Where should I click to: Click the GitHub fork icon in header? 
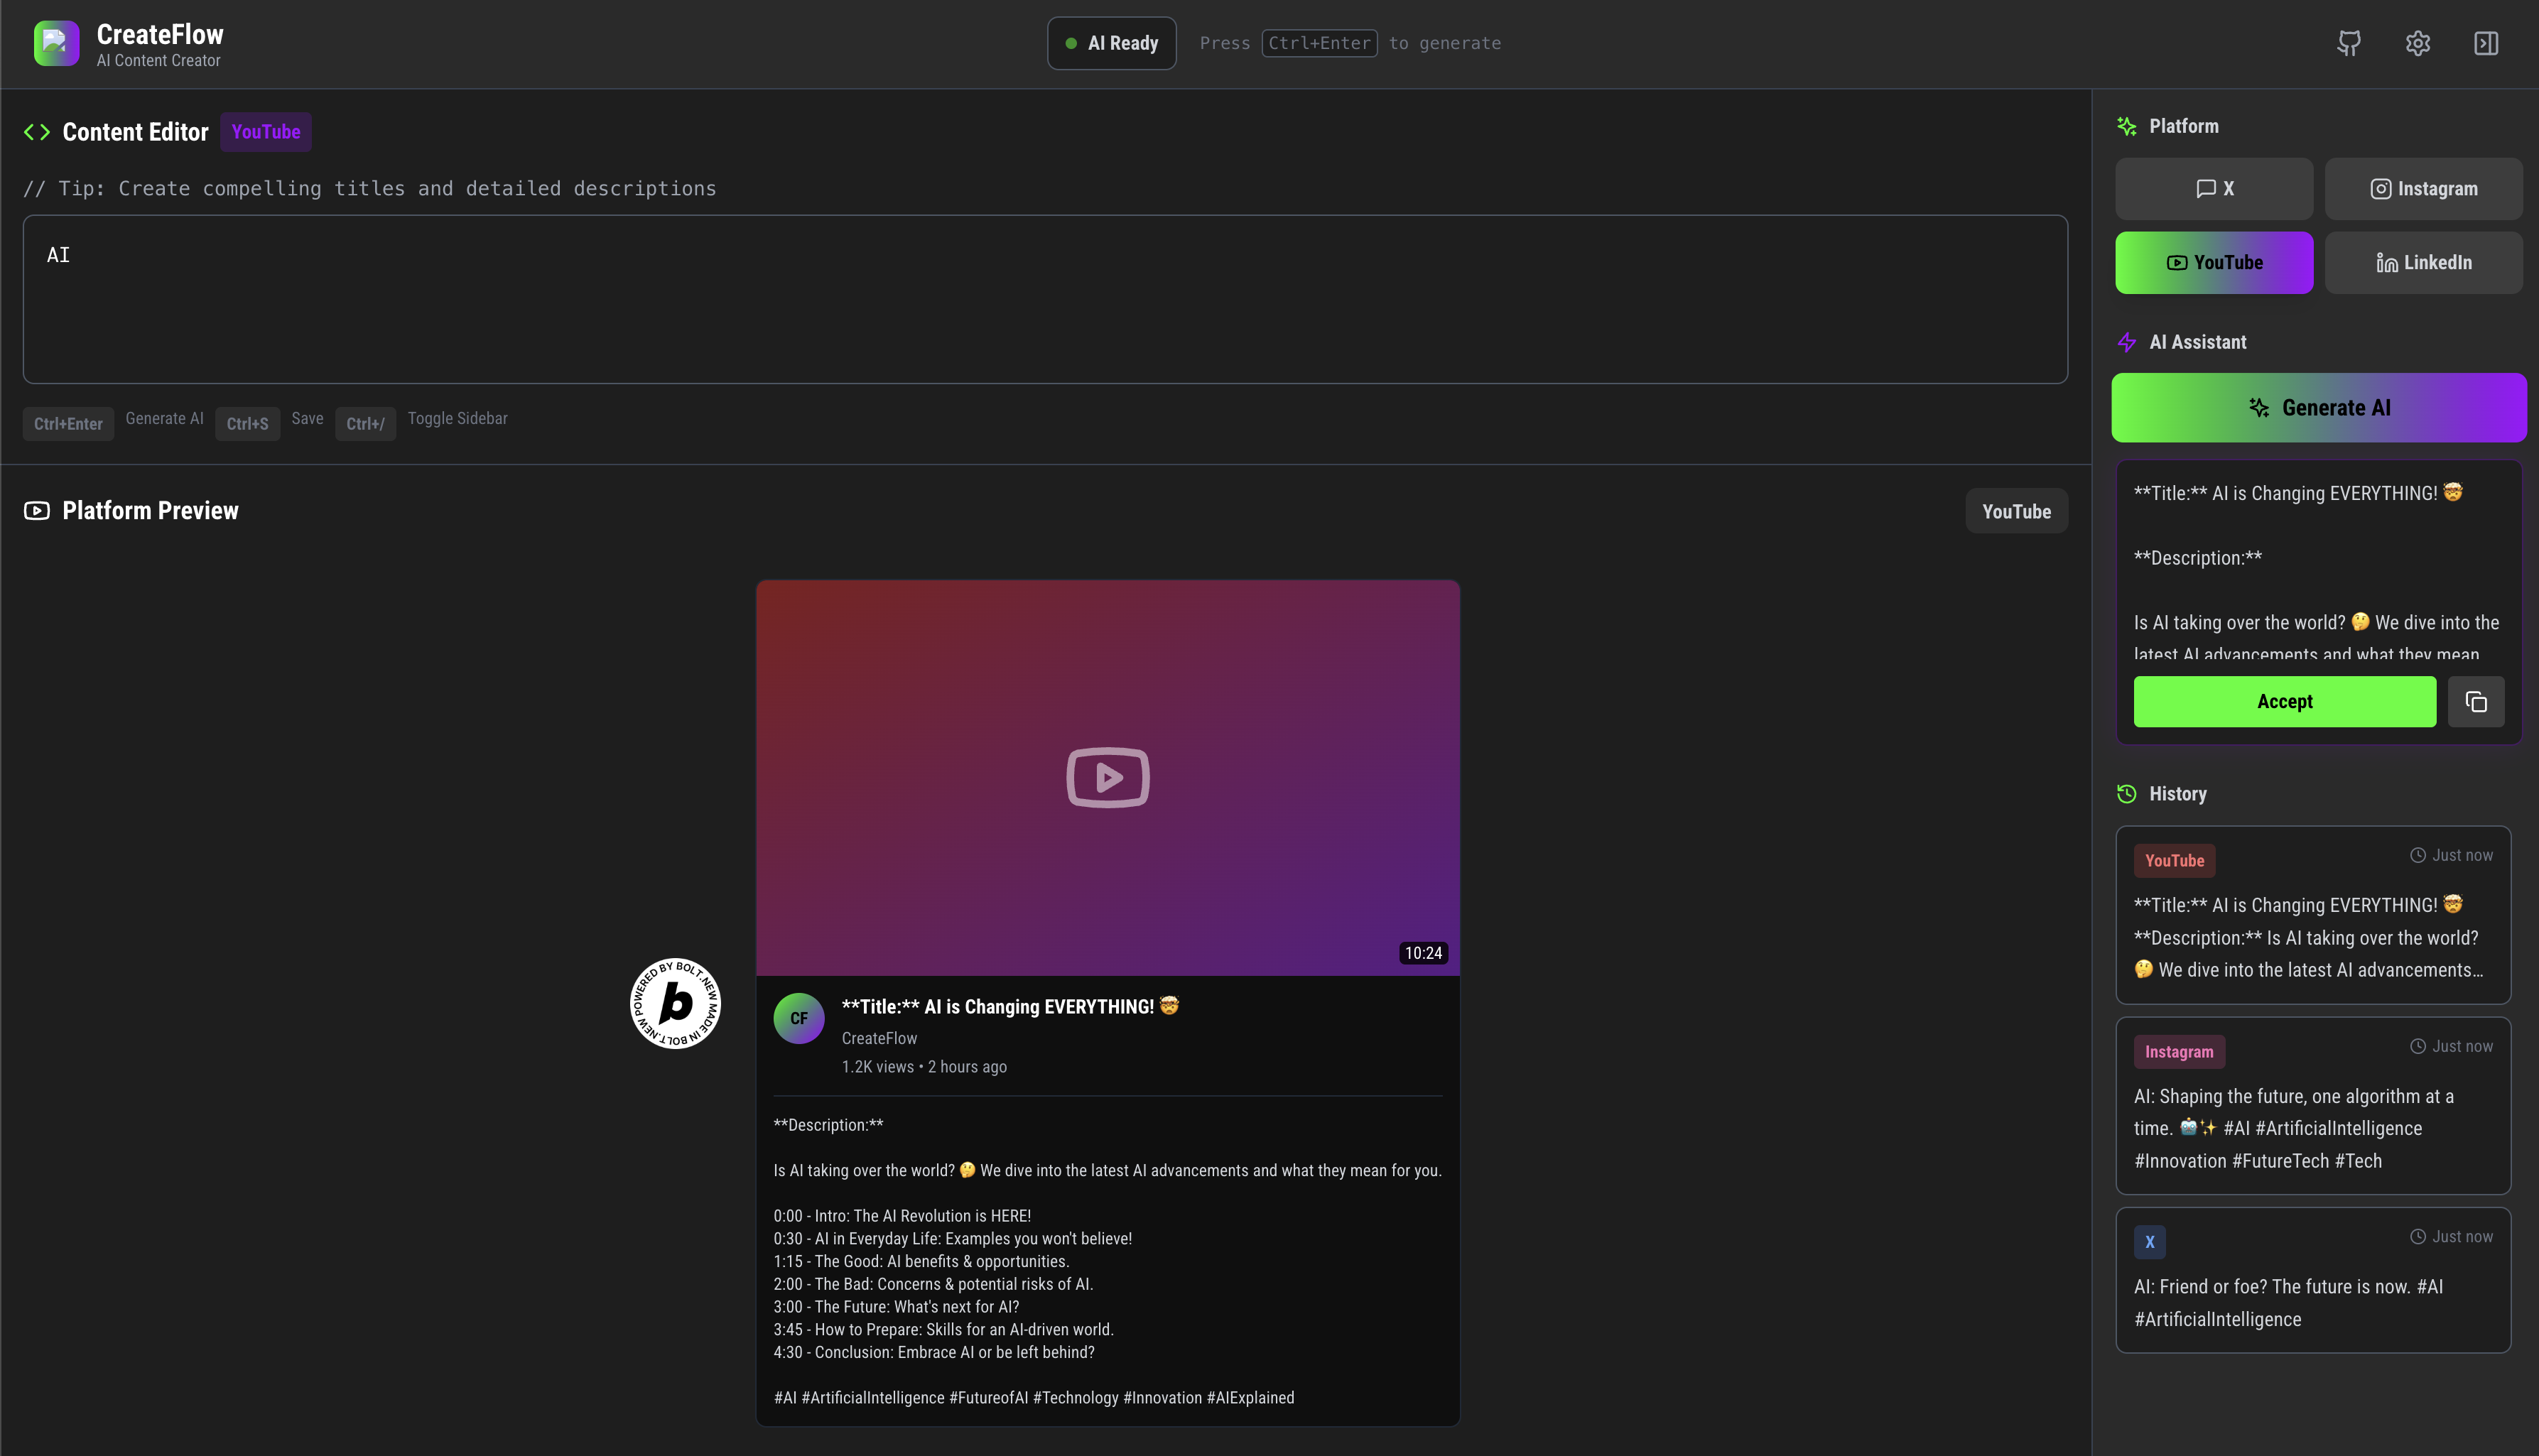coord(2349,43)
